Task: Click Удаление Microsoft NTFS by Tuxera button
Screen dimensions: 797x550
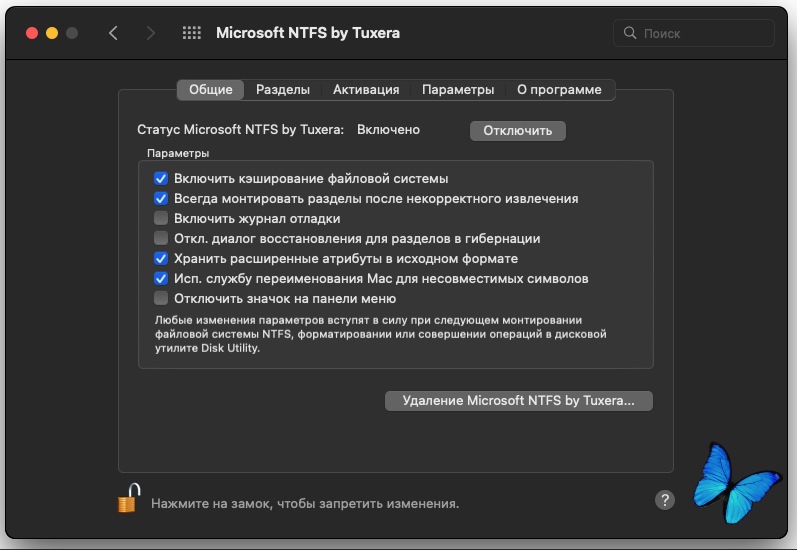Action: click(x=518, y=401)
